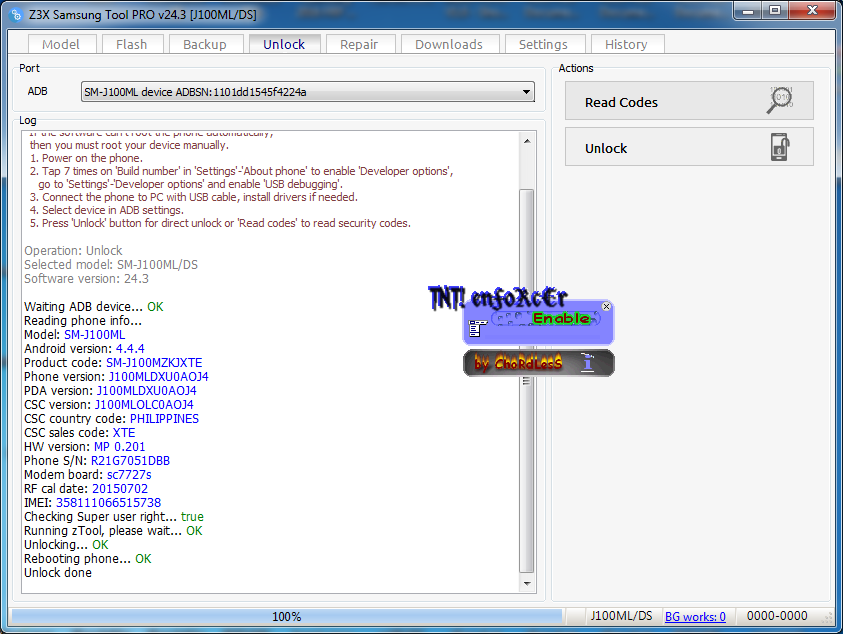Click the IMEI value 358111066515738
This screenshot has height=634, width=843.
109,503
